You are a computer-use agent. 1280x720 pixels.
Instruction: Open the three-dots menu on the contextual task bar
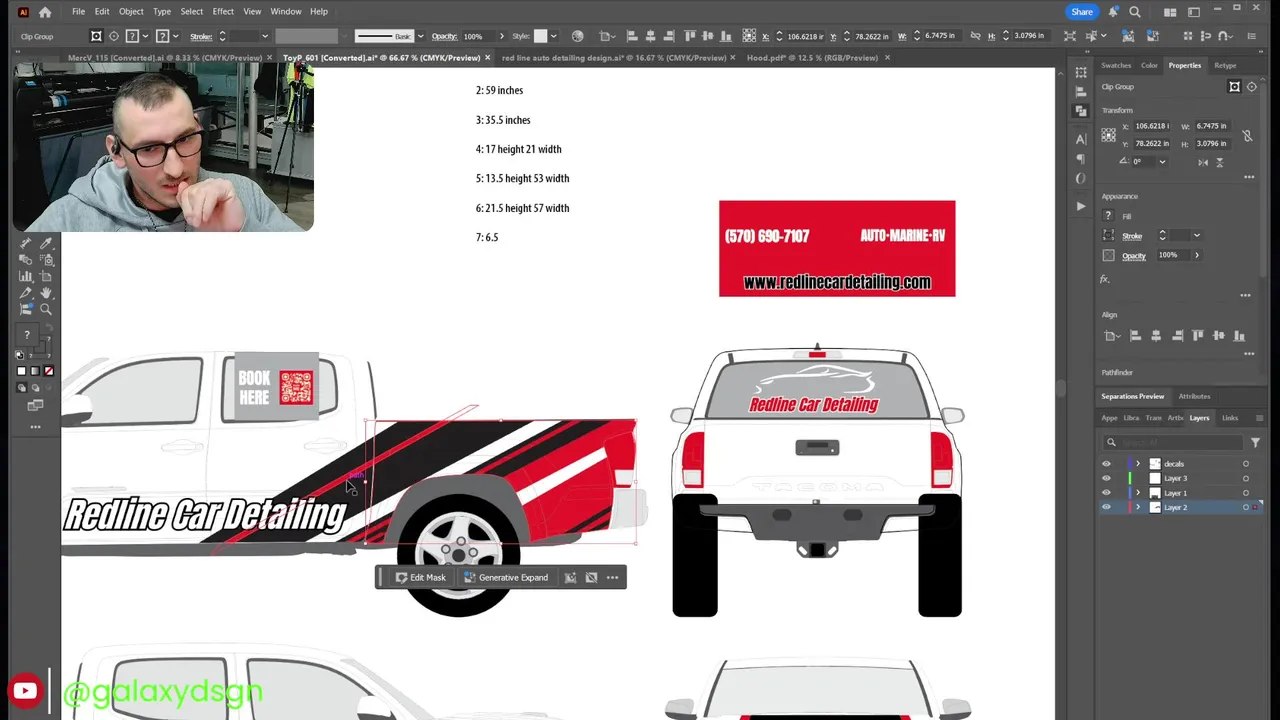click(612, 577)
